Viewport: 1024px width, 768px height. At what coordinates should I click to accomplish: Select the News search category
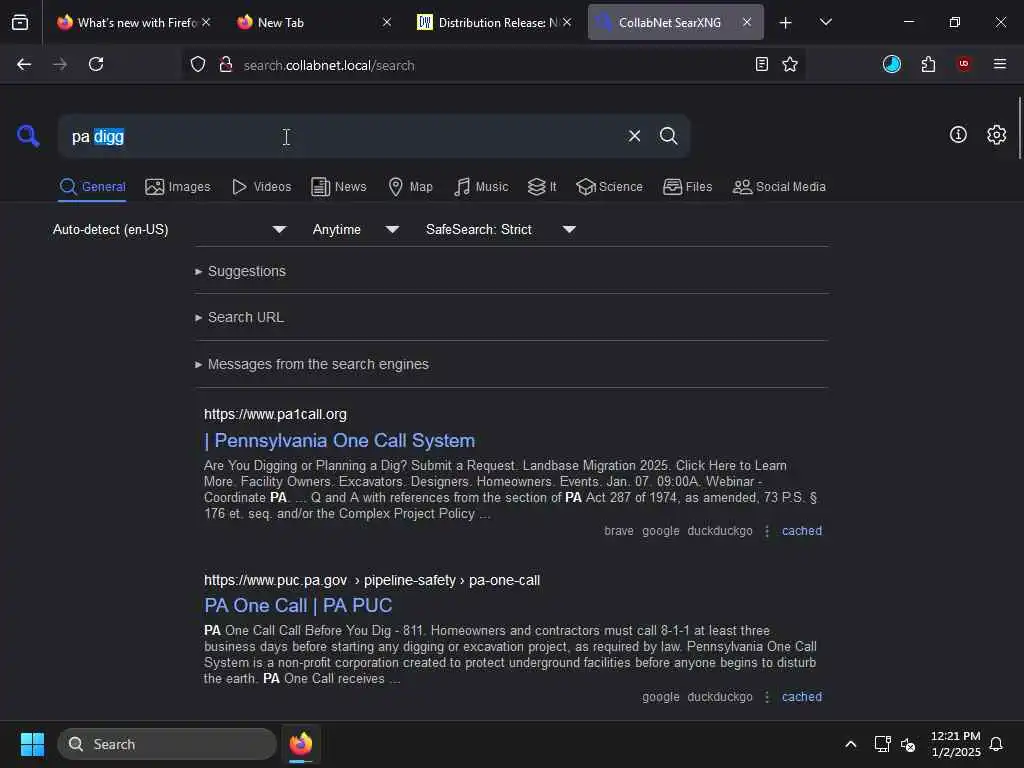click(339, 187)
